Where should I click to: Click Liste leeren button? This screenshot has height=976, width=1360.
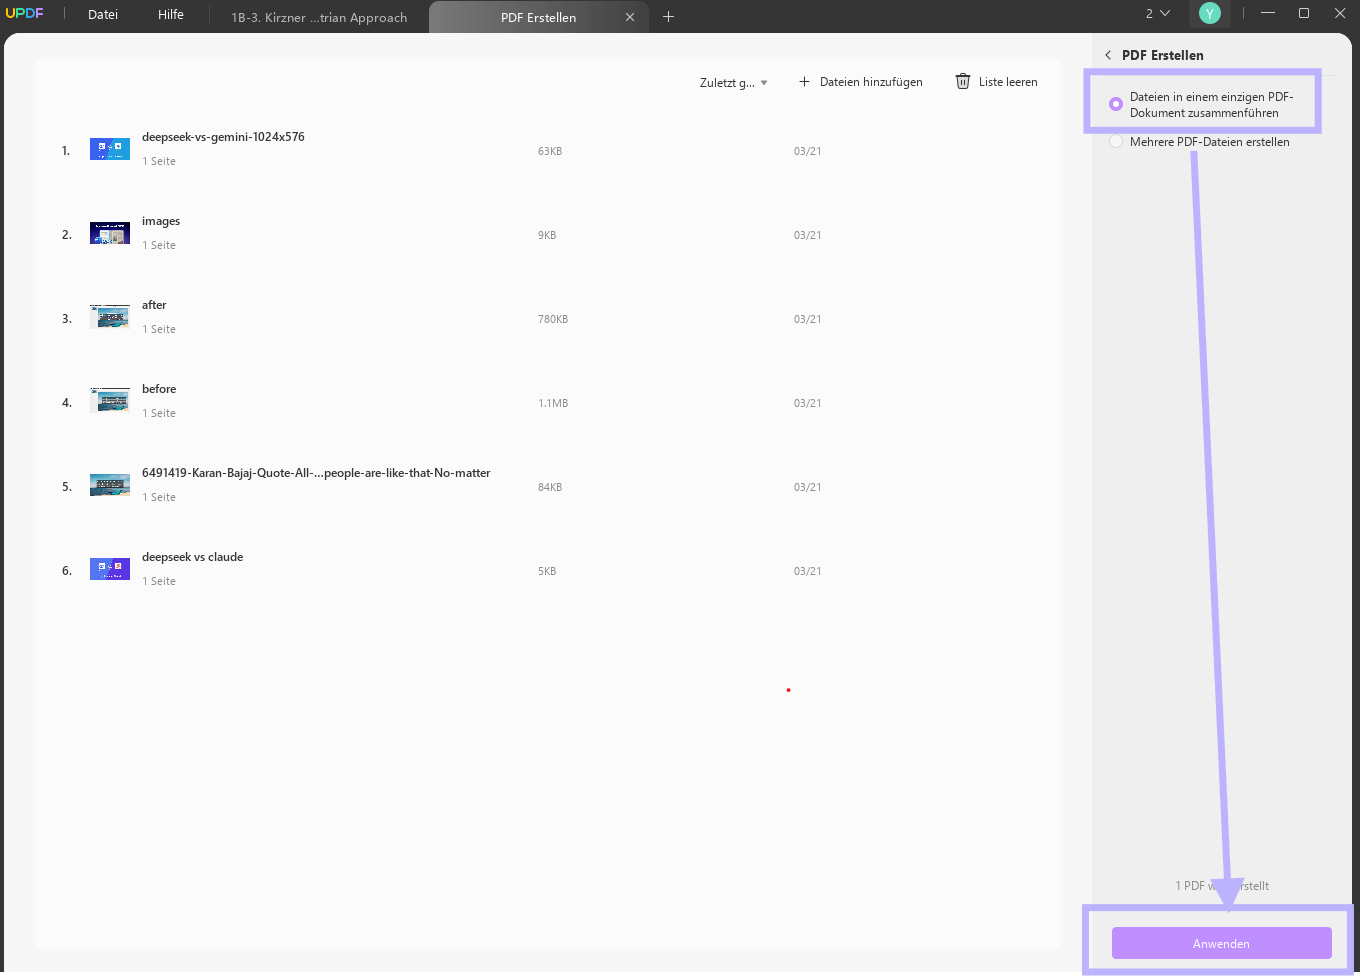(x=996, y=82)
